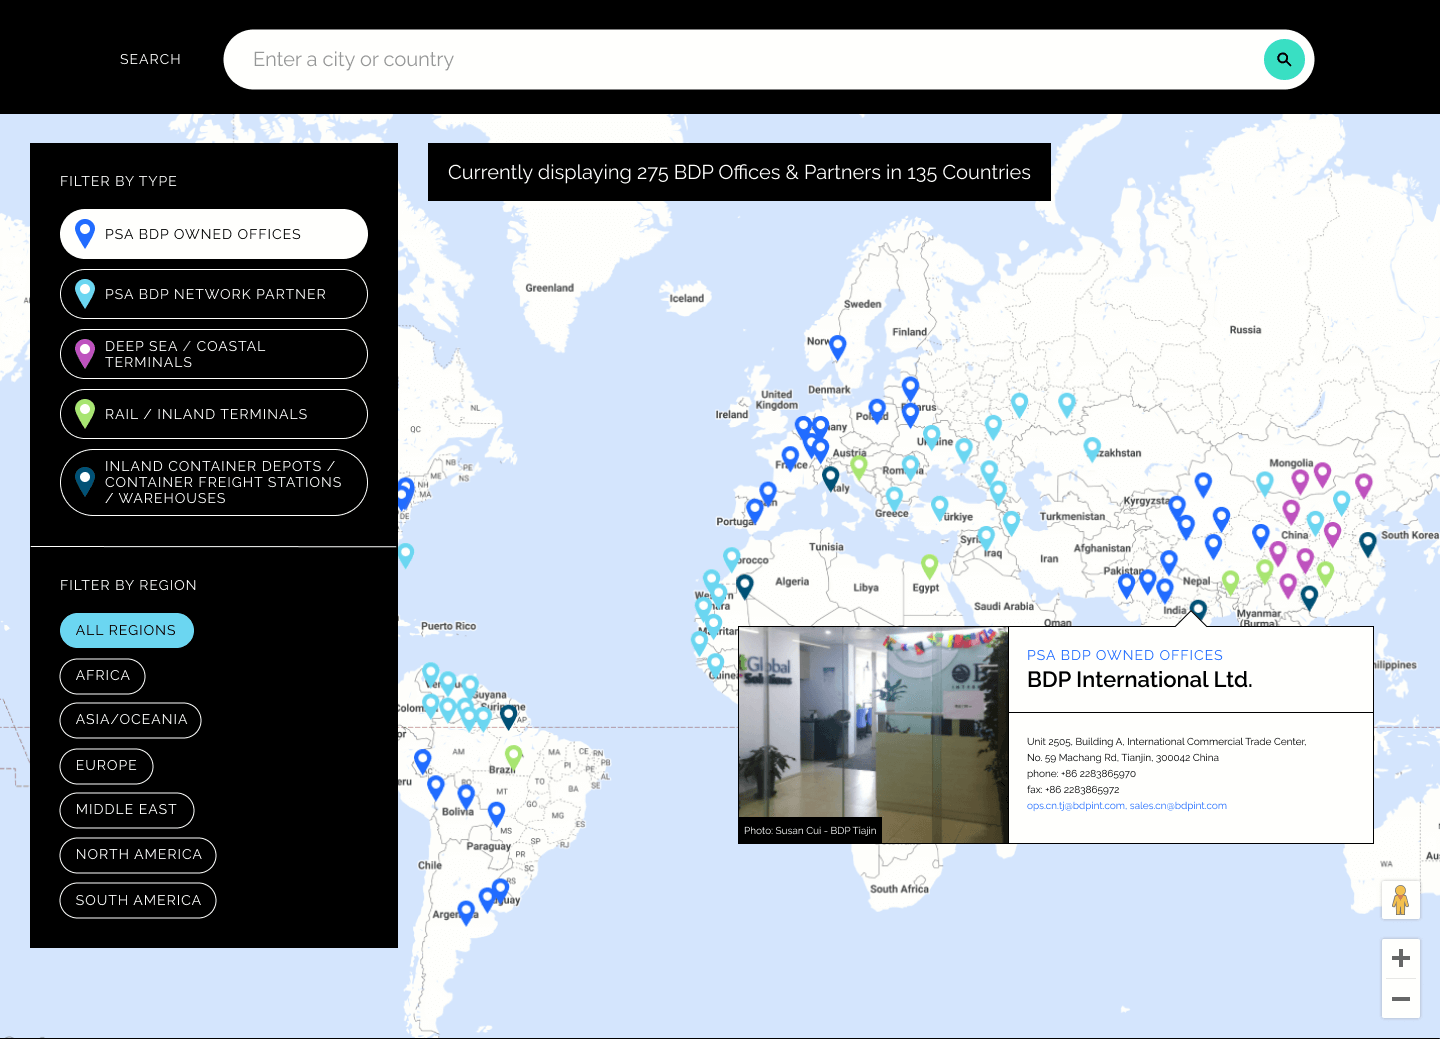Toggle the PSA BDP Network Partner filter
The height and width of the screenshot is (1039, 1440).
click(214, 294)
